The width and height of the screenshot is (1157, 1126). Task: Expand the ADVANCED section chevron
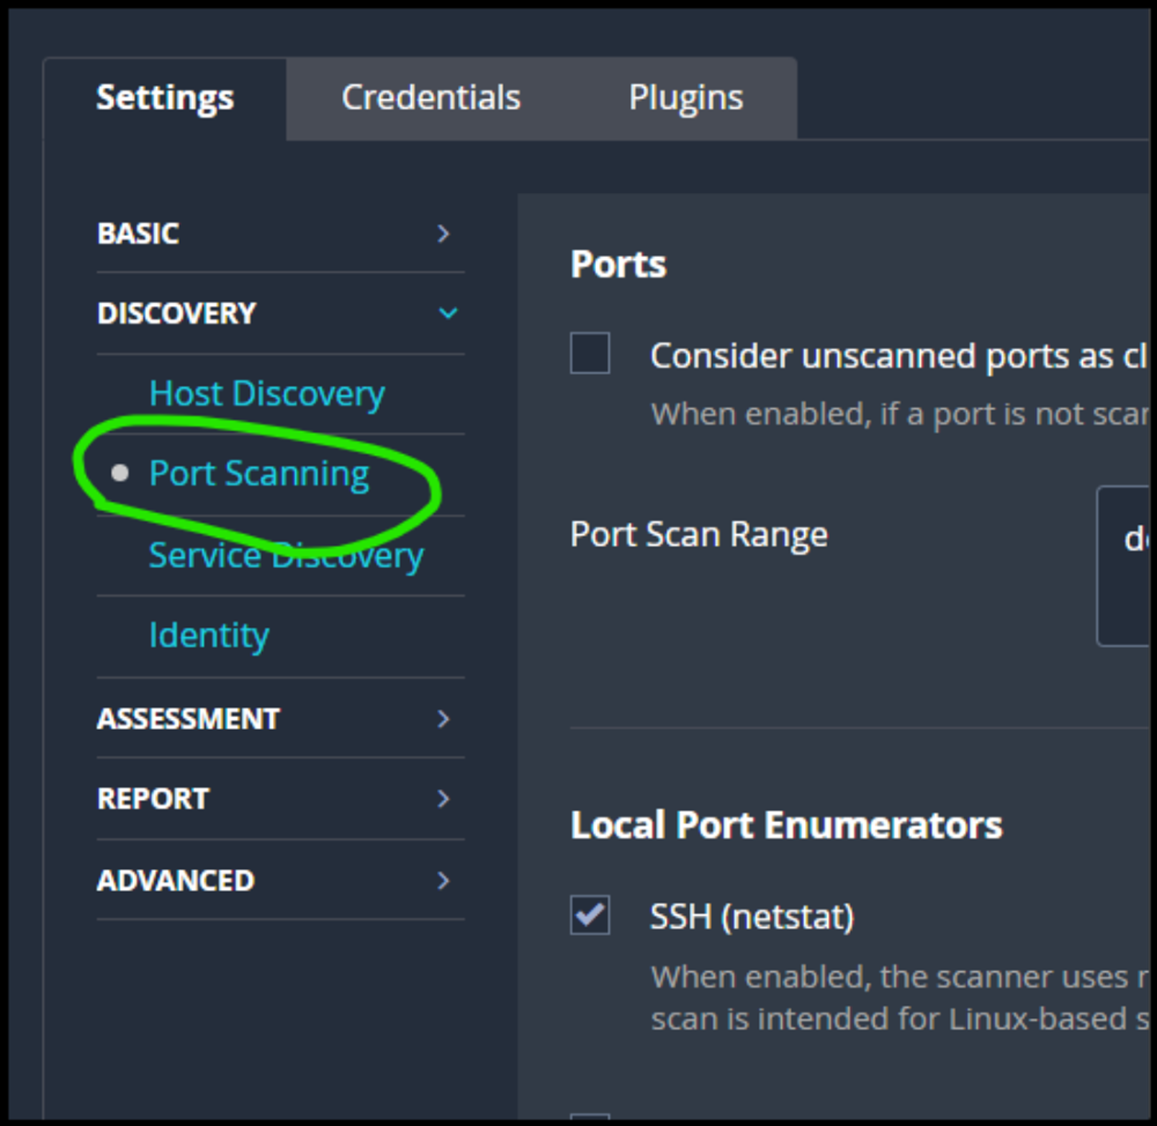tap(443, 880)
